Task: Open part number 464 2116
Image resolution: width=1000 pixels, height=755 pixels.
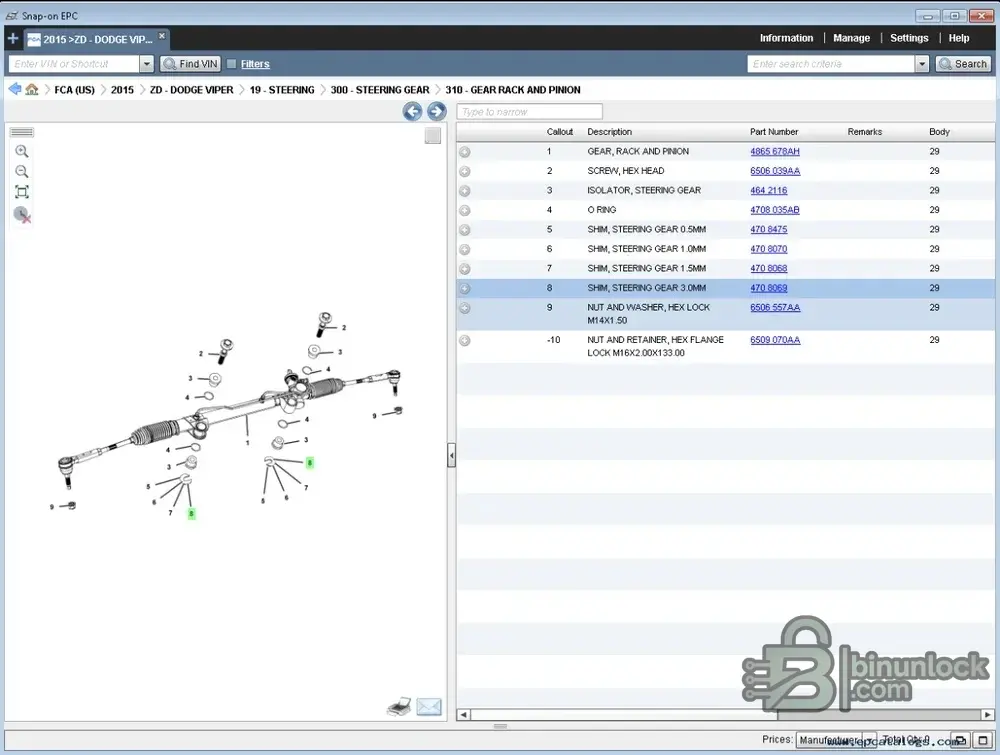Action: [x=768, y=190]
